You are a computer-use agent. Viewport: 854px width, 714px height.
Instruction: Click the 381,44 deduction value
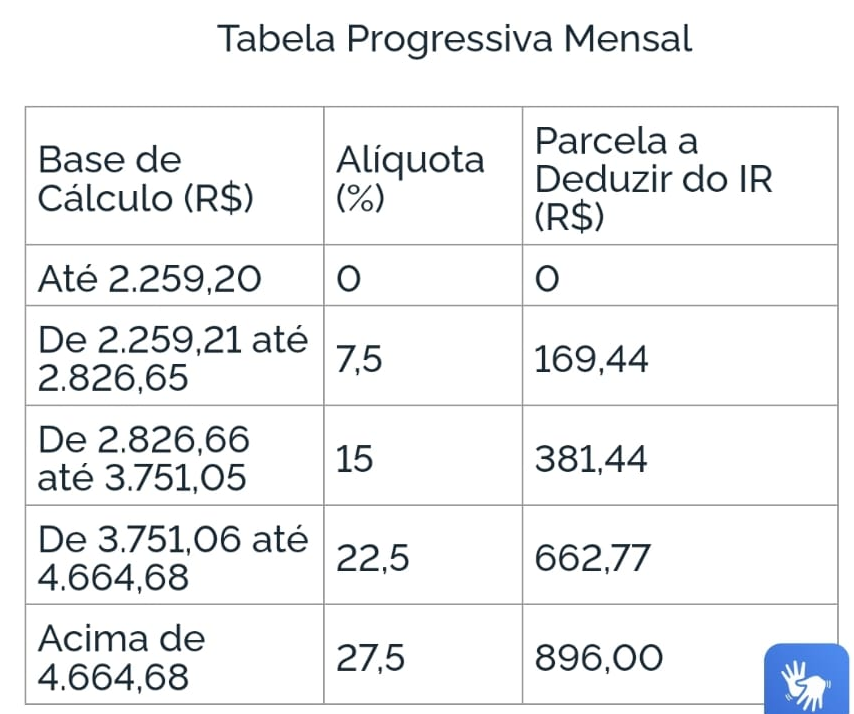pos(591,459)
